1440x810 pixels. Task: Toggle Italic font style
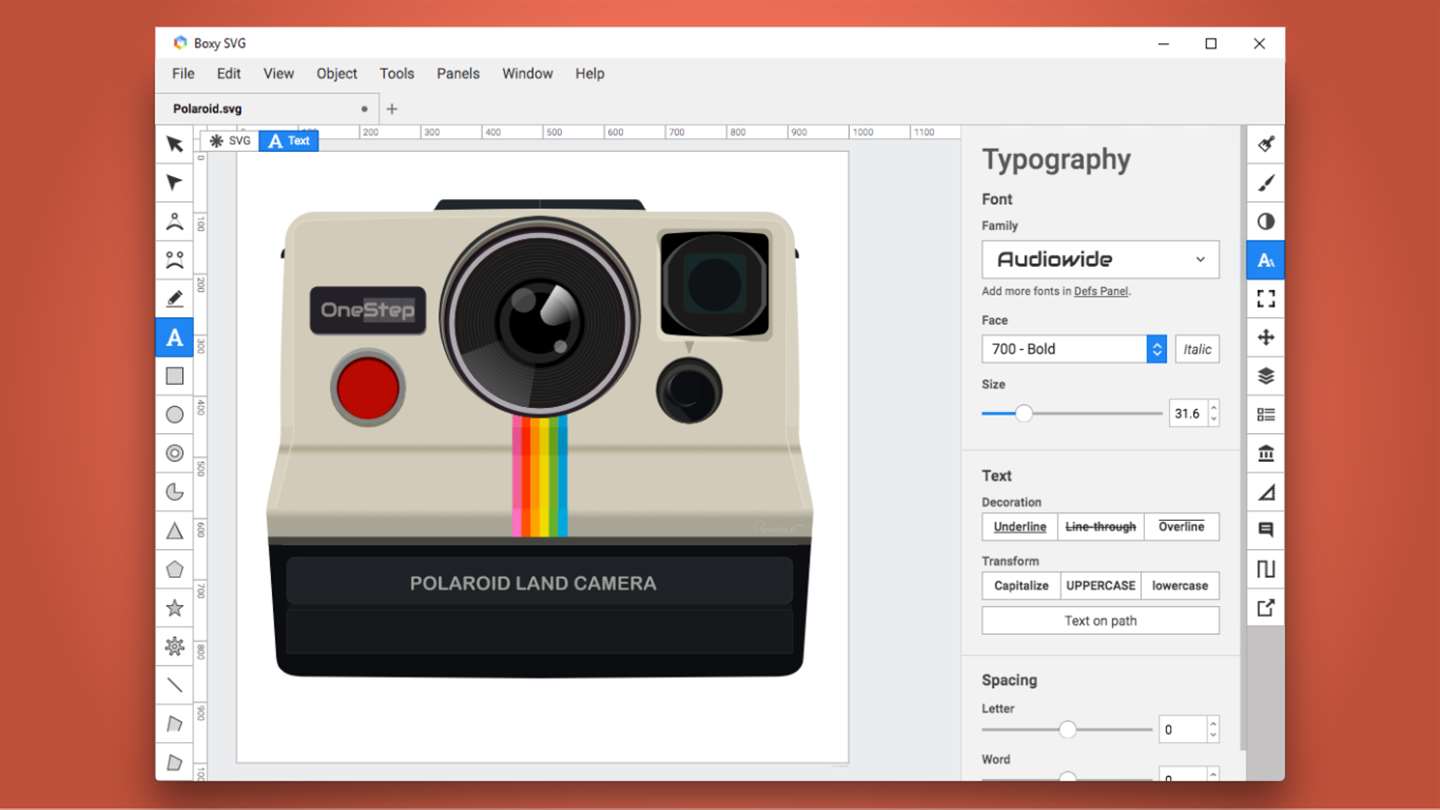click(1197, 349)
